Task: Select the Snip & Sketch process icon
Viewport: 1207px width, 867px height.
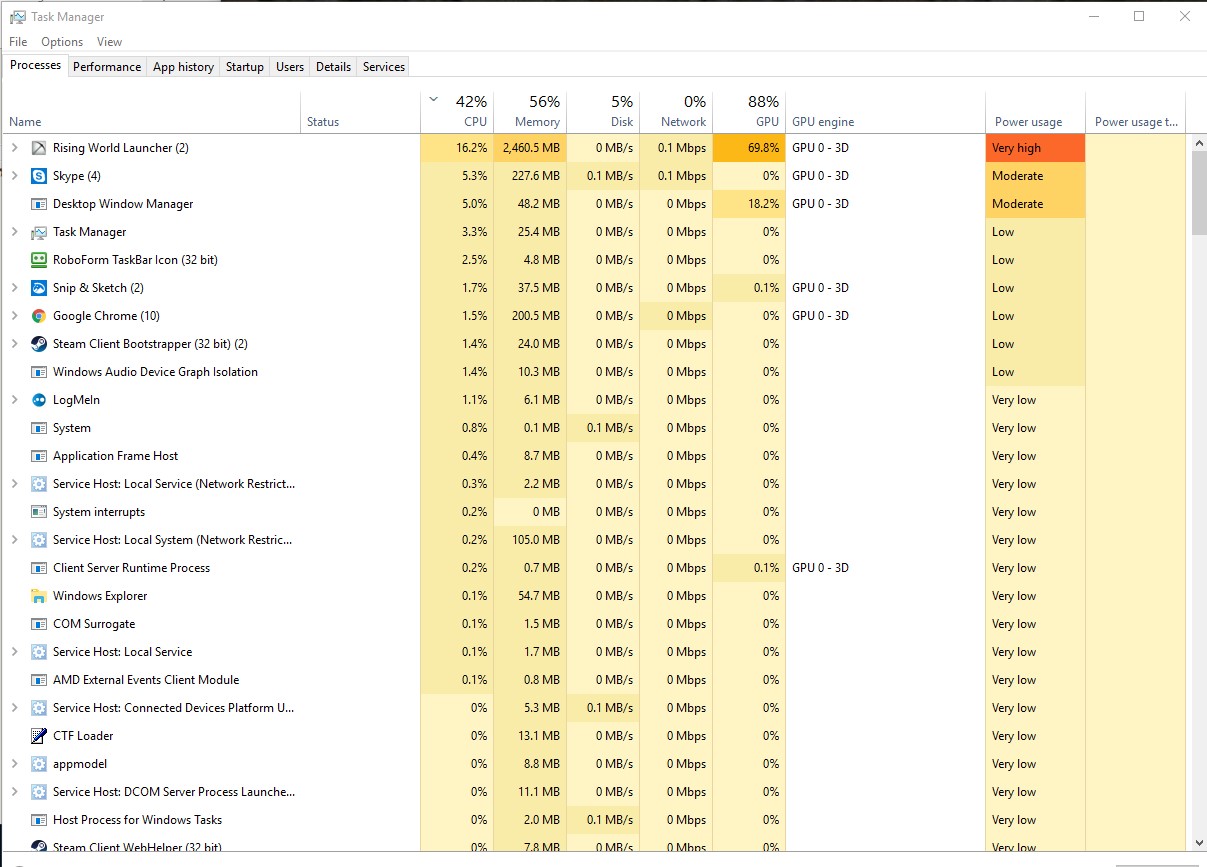Action: click(x=38, y=288)
